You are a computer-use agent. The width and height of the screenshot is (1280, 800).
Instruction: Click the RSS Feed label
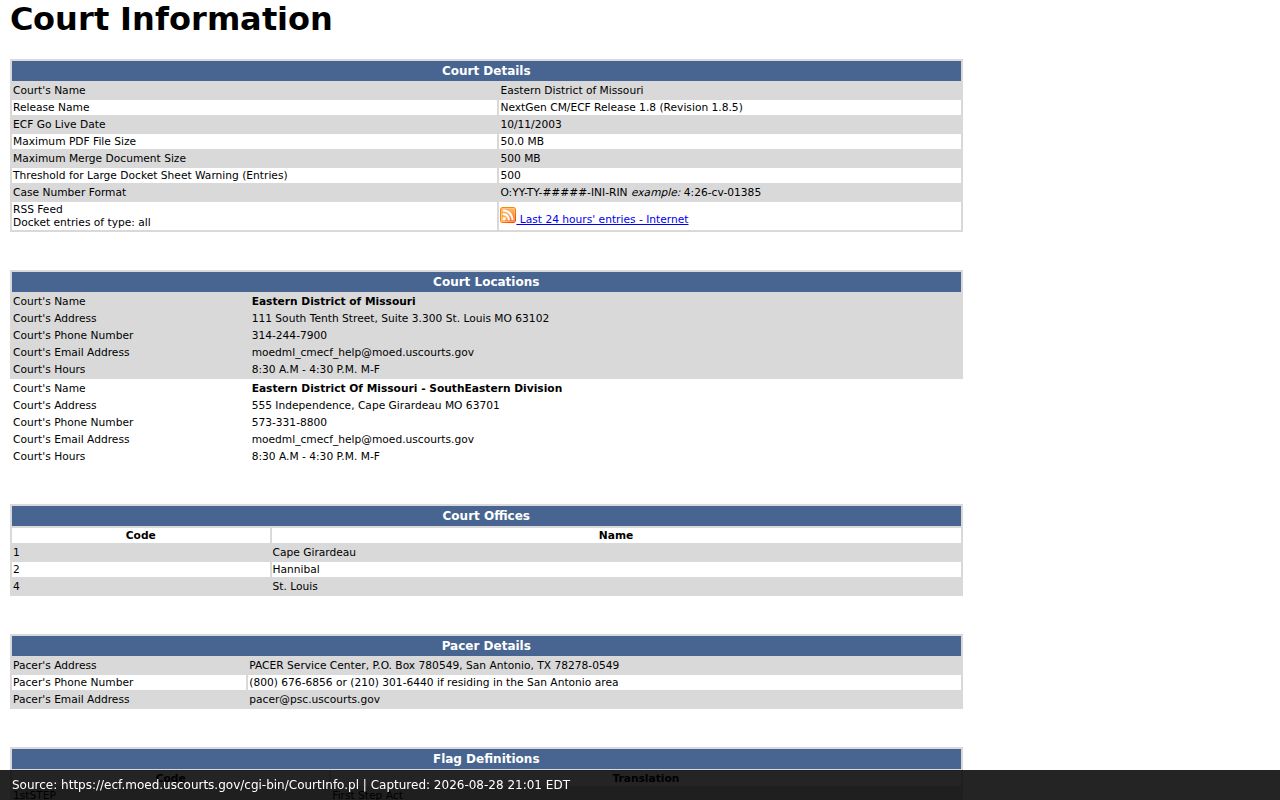coord(38,209)
